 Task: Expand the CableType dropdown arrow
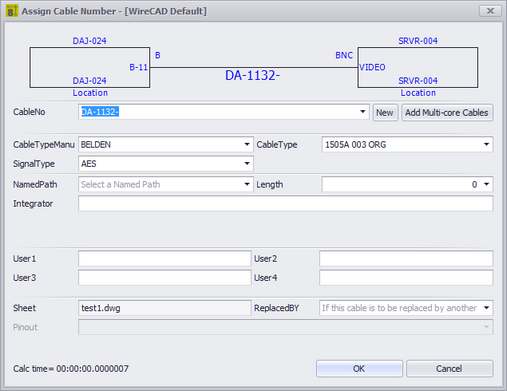(486, 144)
